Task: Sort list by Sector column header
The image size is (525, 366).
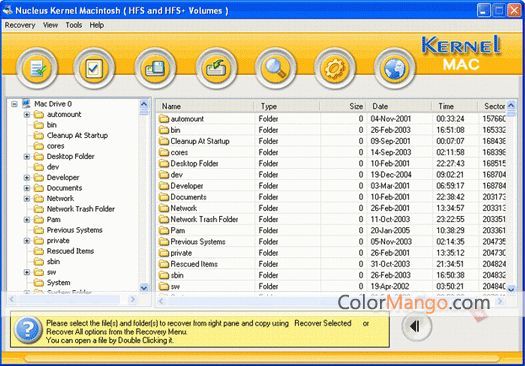Action: point(492,106)
